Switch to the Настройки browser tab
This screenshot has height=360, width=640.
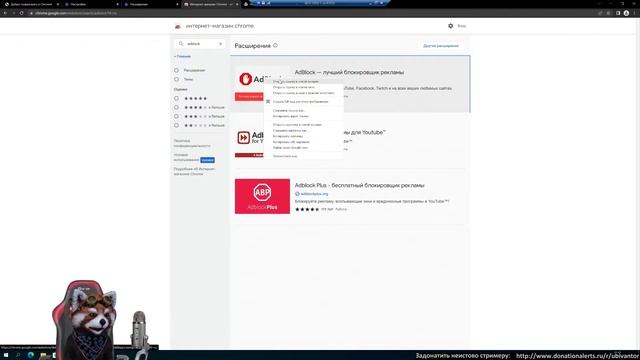[x=91, y=4]
